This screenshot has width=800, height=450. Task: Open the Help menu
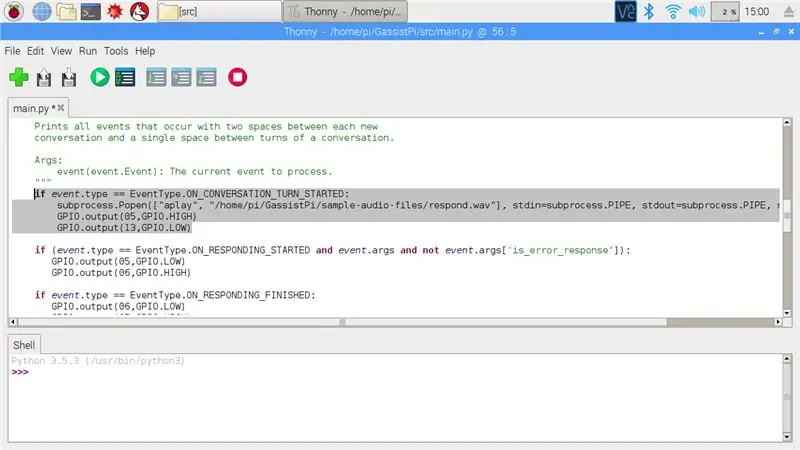pyautogui.click(x=145, y=51)
